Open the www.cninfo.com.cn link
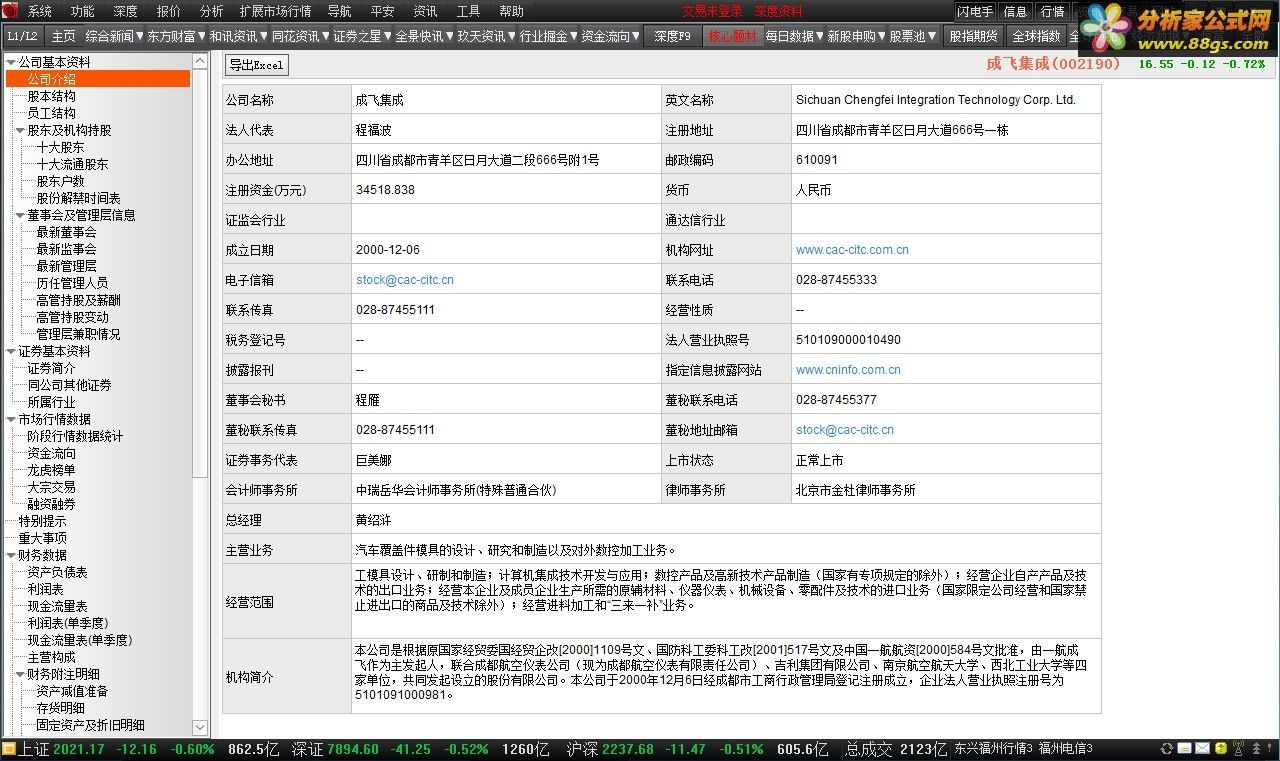 coord(848,370)
